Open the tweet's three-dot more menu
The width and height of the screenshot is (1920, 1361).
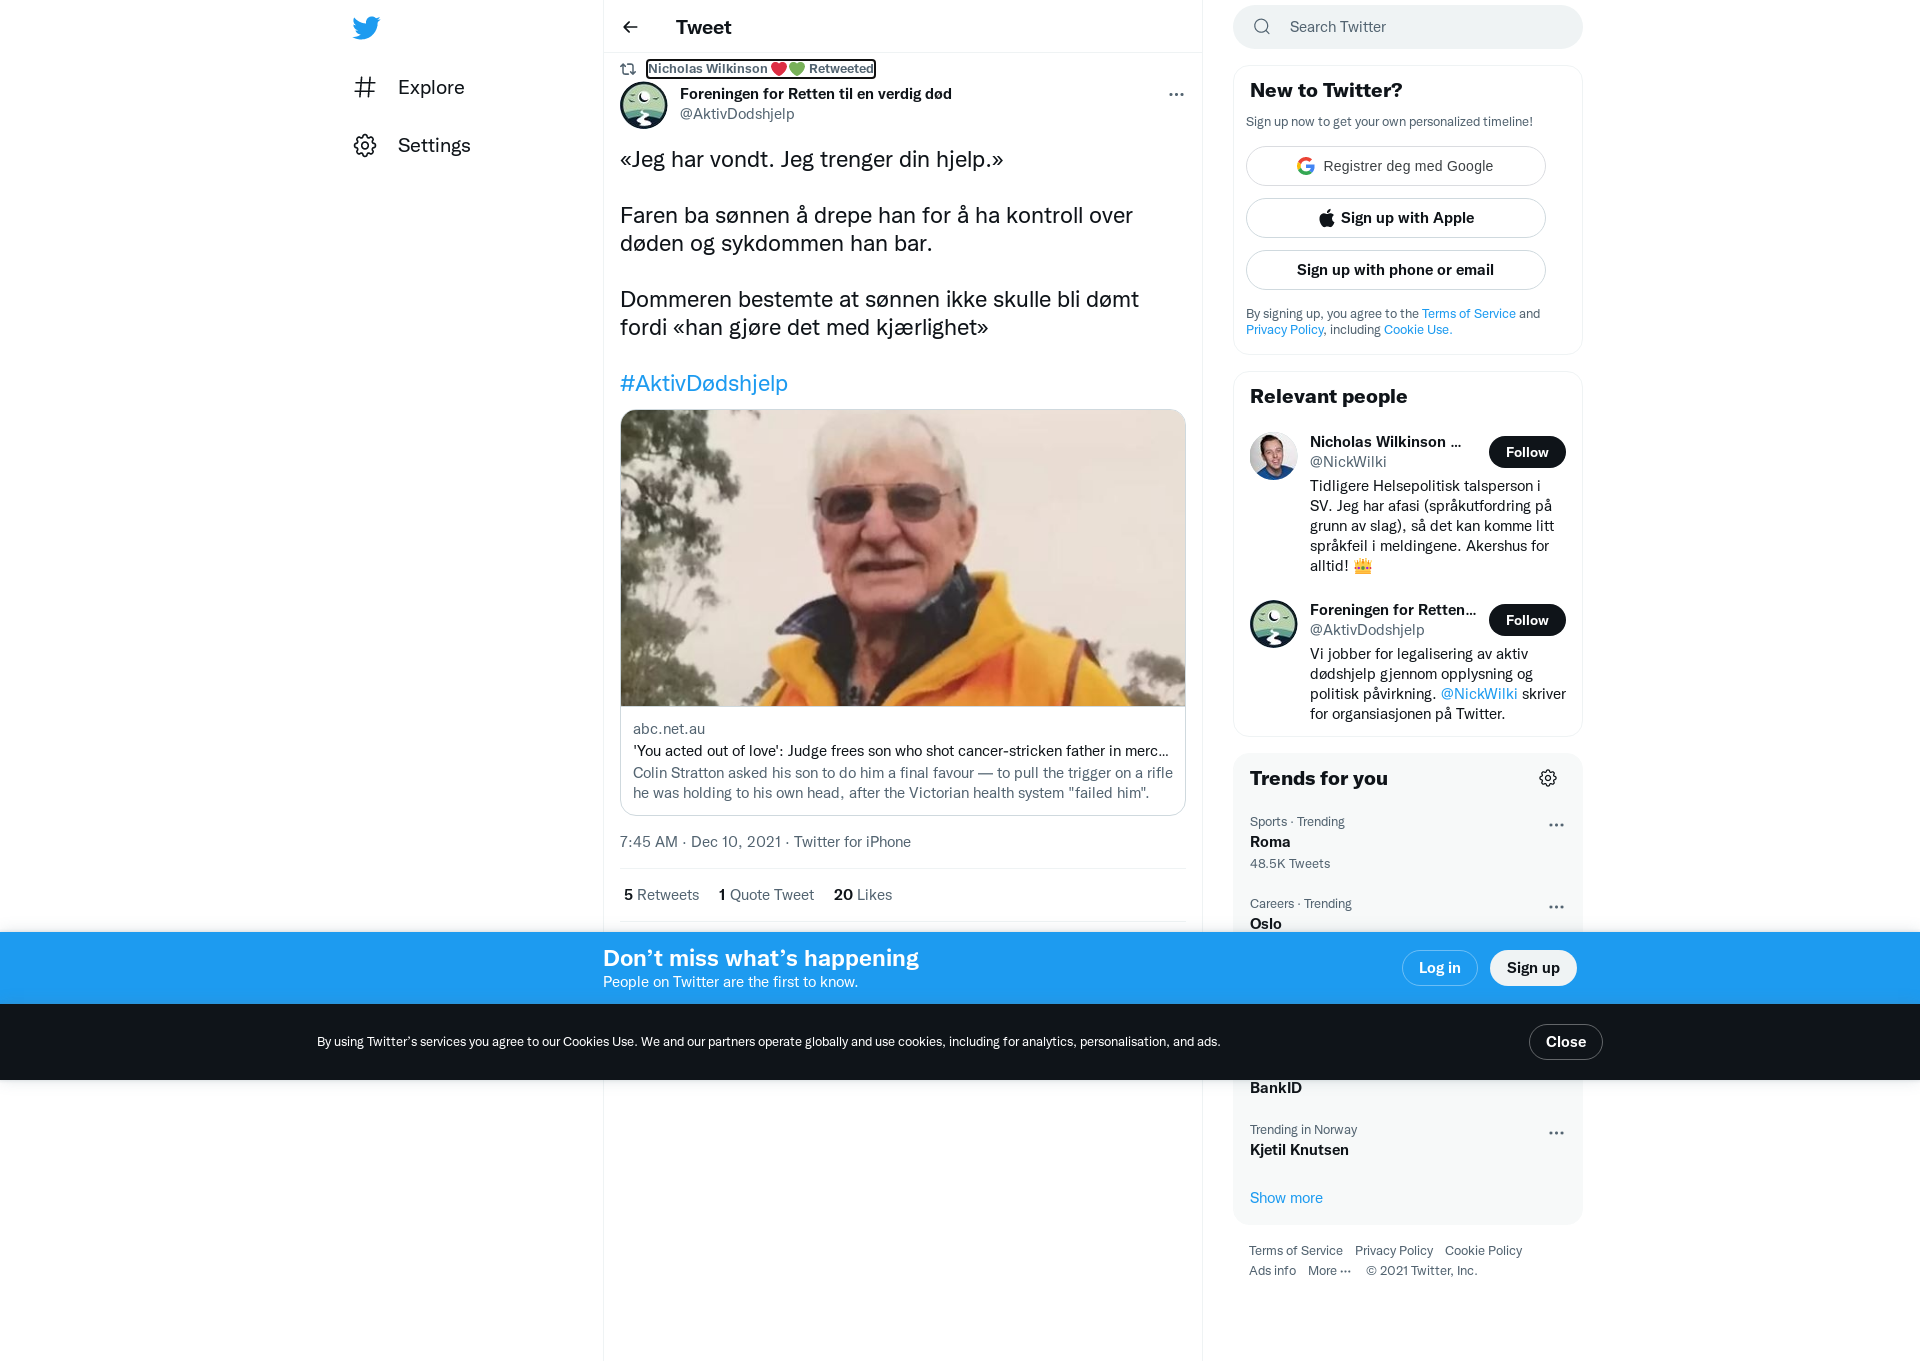1176,94
